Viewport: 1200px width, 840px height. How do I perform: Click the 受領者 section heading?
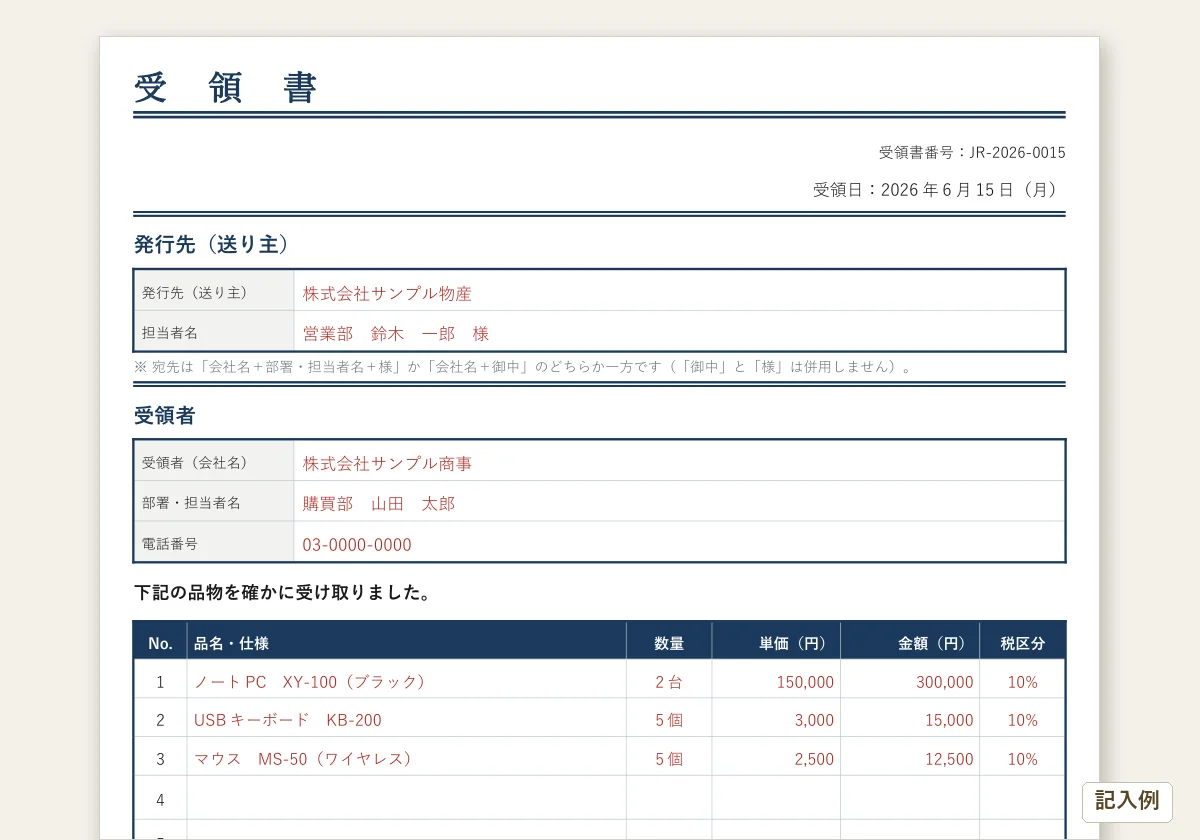164,416
